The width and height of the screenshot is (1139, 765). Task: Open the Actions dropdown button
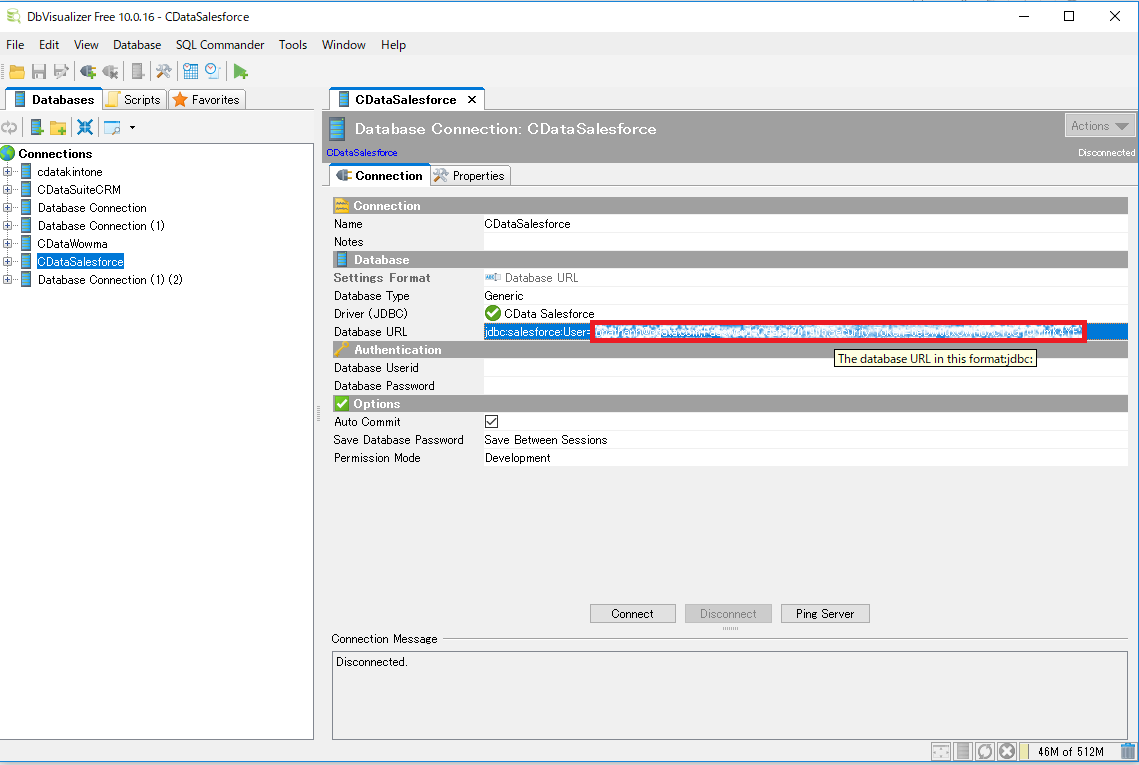point(1099,126)
